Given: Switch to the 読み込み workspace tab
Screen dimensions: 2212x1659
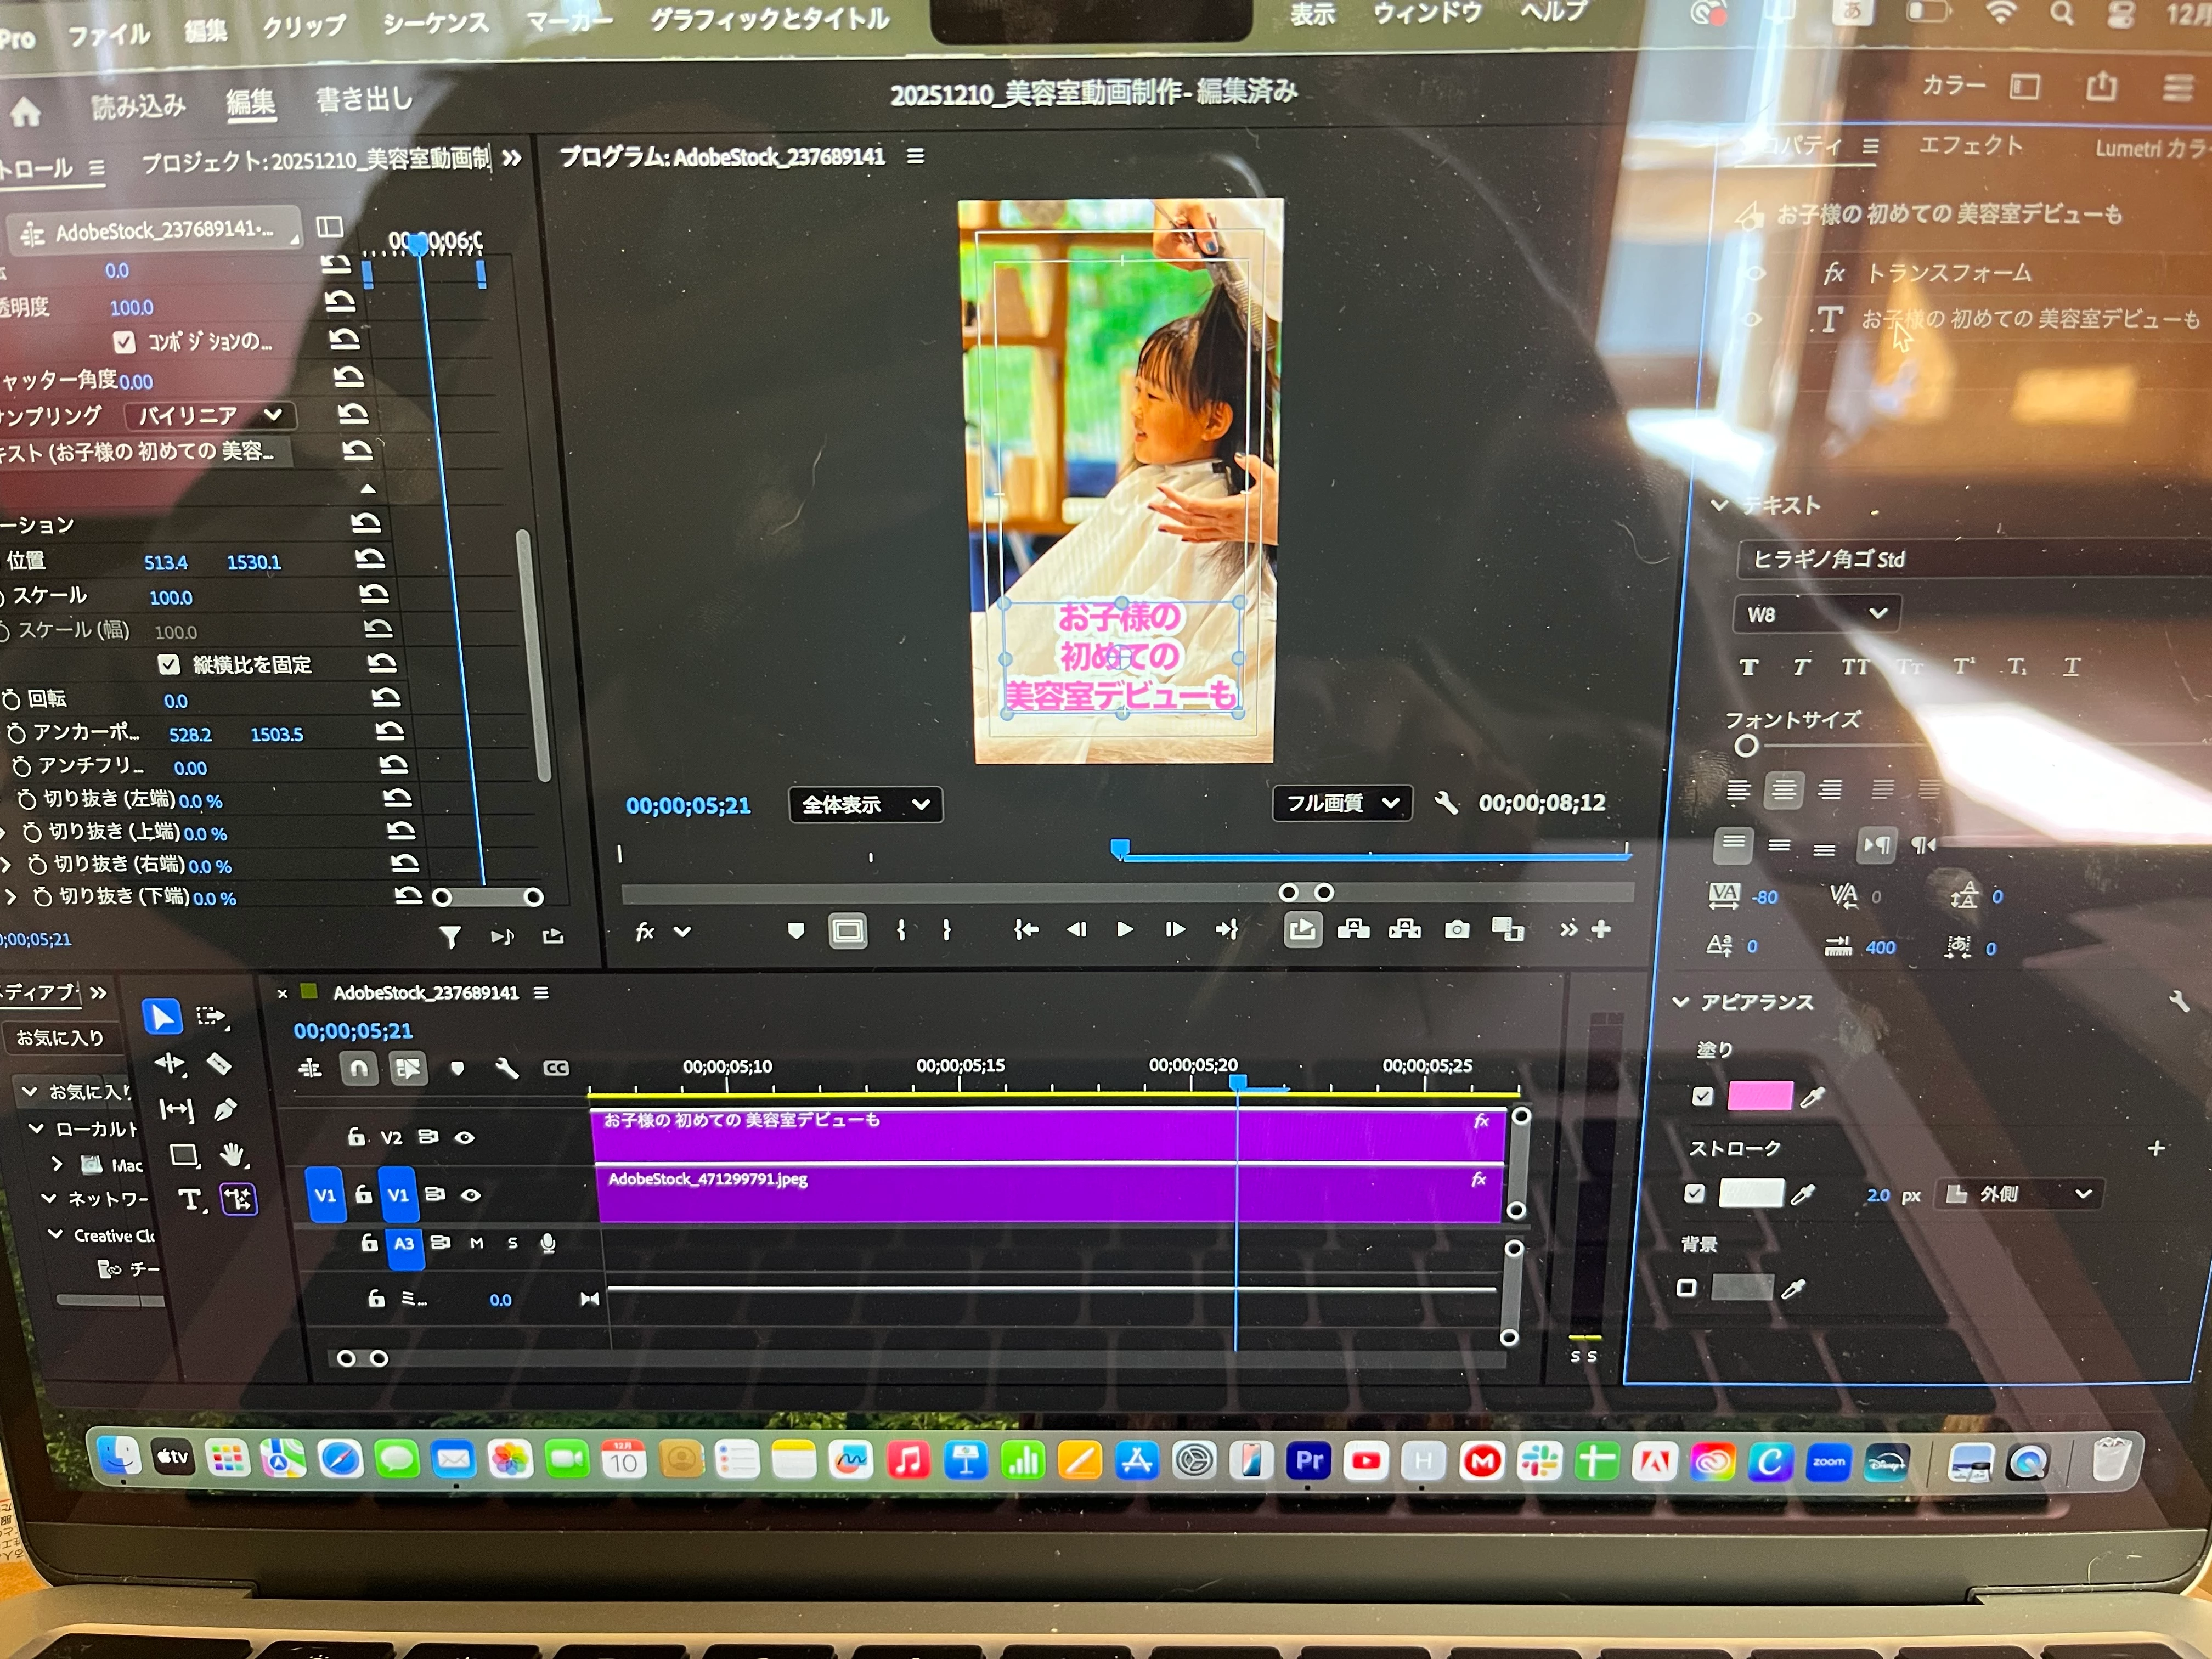Looking at the screenshot, I should pyautogui.click(x=138, y=105).
